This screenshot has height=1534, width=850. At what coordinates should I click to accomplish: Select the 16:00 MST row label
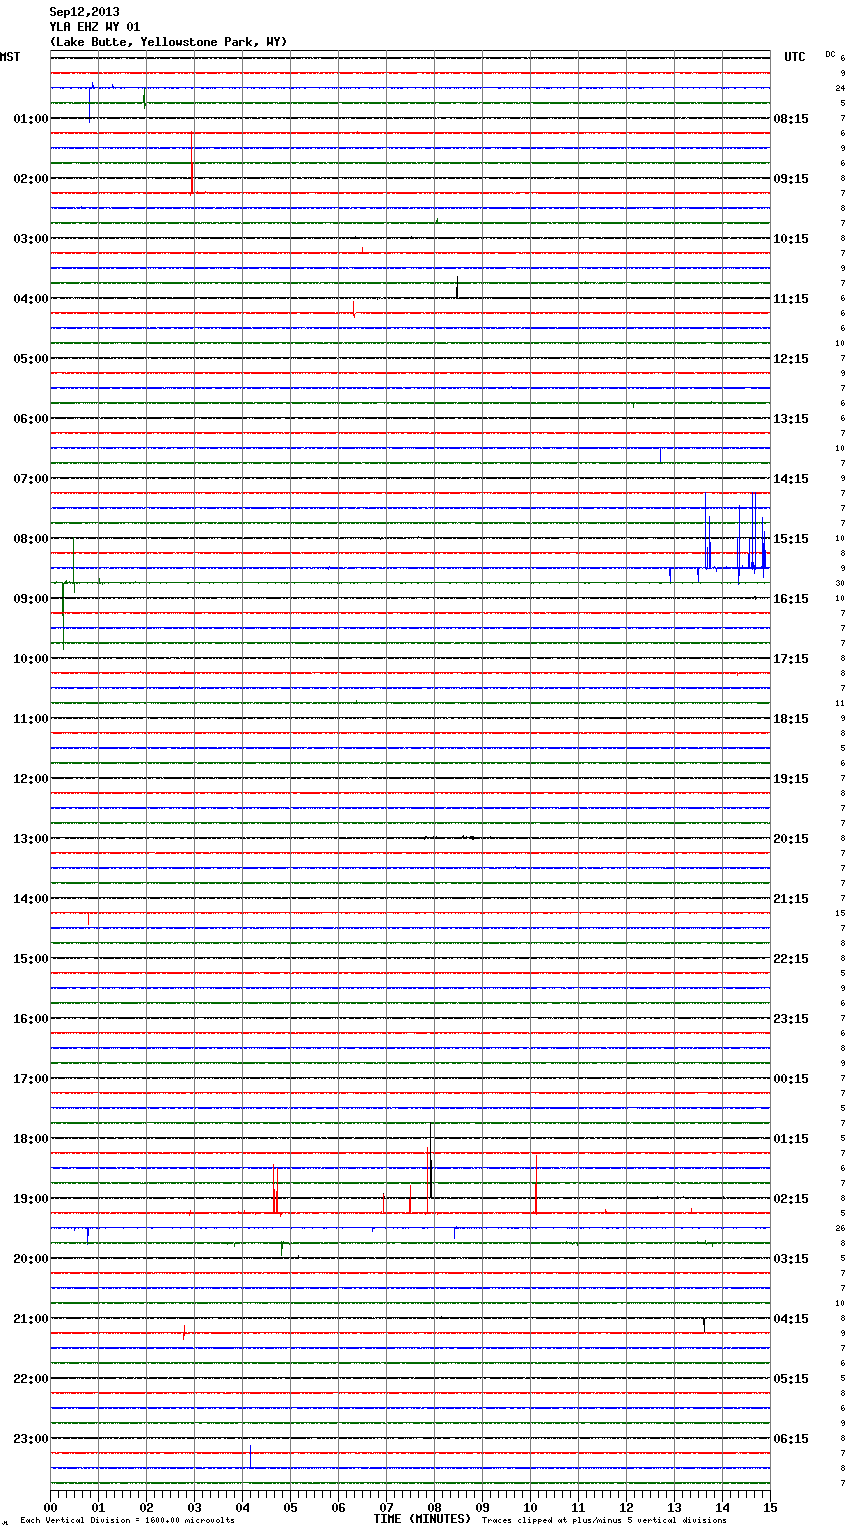pos(31,1019)
